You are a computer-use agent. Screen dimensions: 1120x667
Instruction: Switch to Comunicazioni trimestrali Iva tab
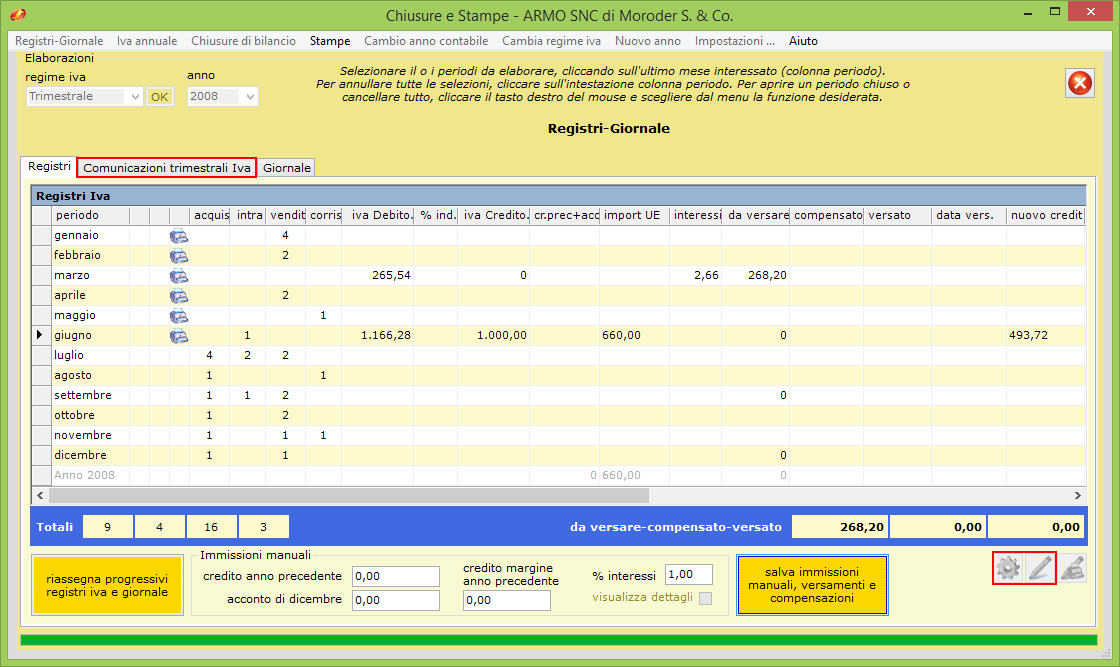point(167,168)
